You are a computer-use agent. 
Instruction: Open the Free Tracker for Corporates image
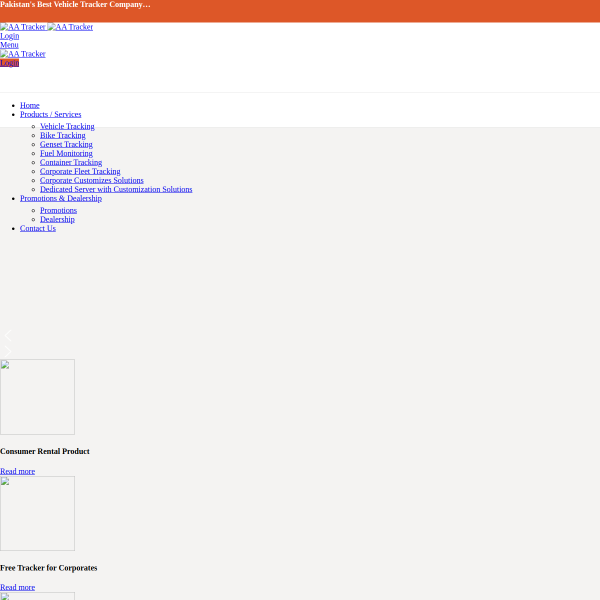[38, 514]
